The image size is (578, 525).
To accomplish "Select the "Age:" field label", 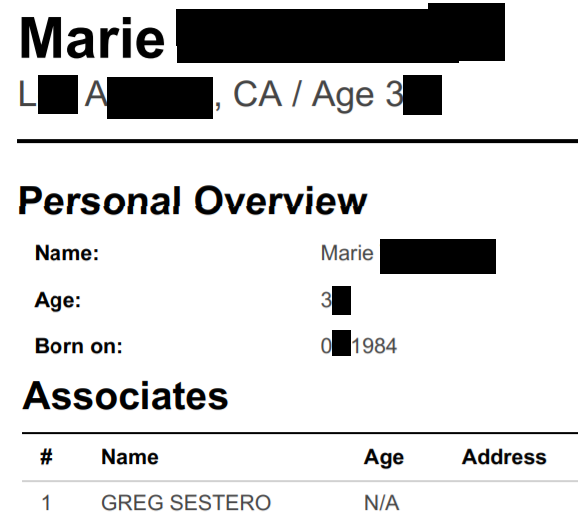I will pyautogui.click(x=58, y=300).
